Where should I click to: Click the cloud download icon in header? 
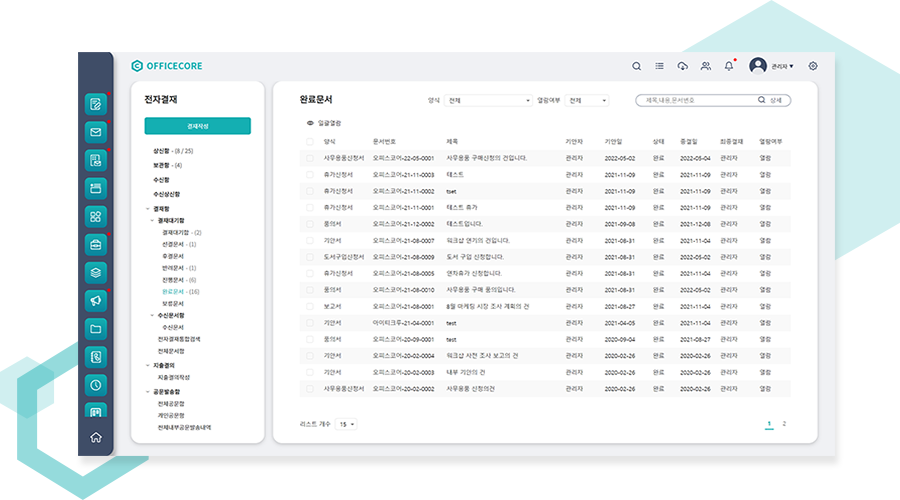[x=683, y=66]
